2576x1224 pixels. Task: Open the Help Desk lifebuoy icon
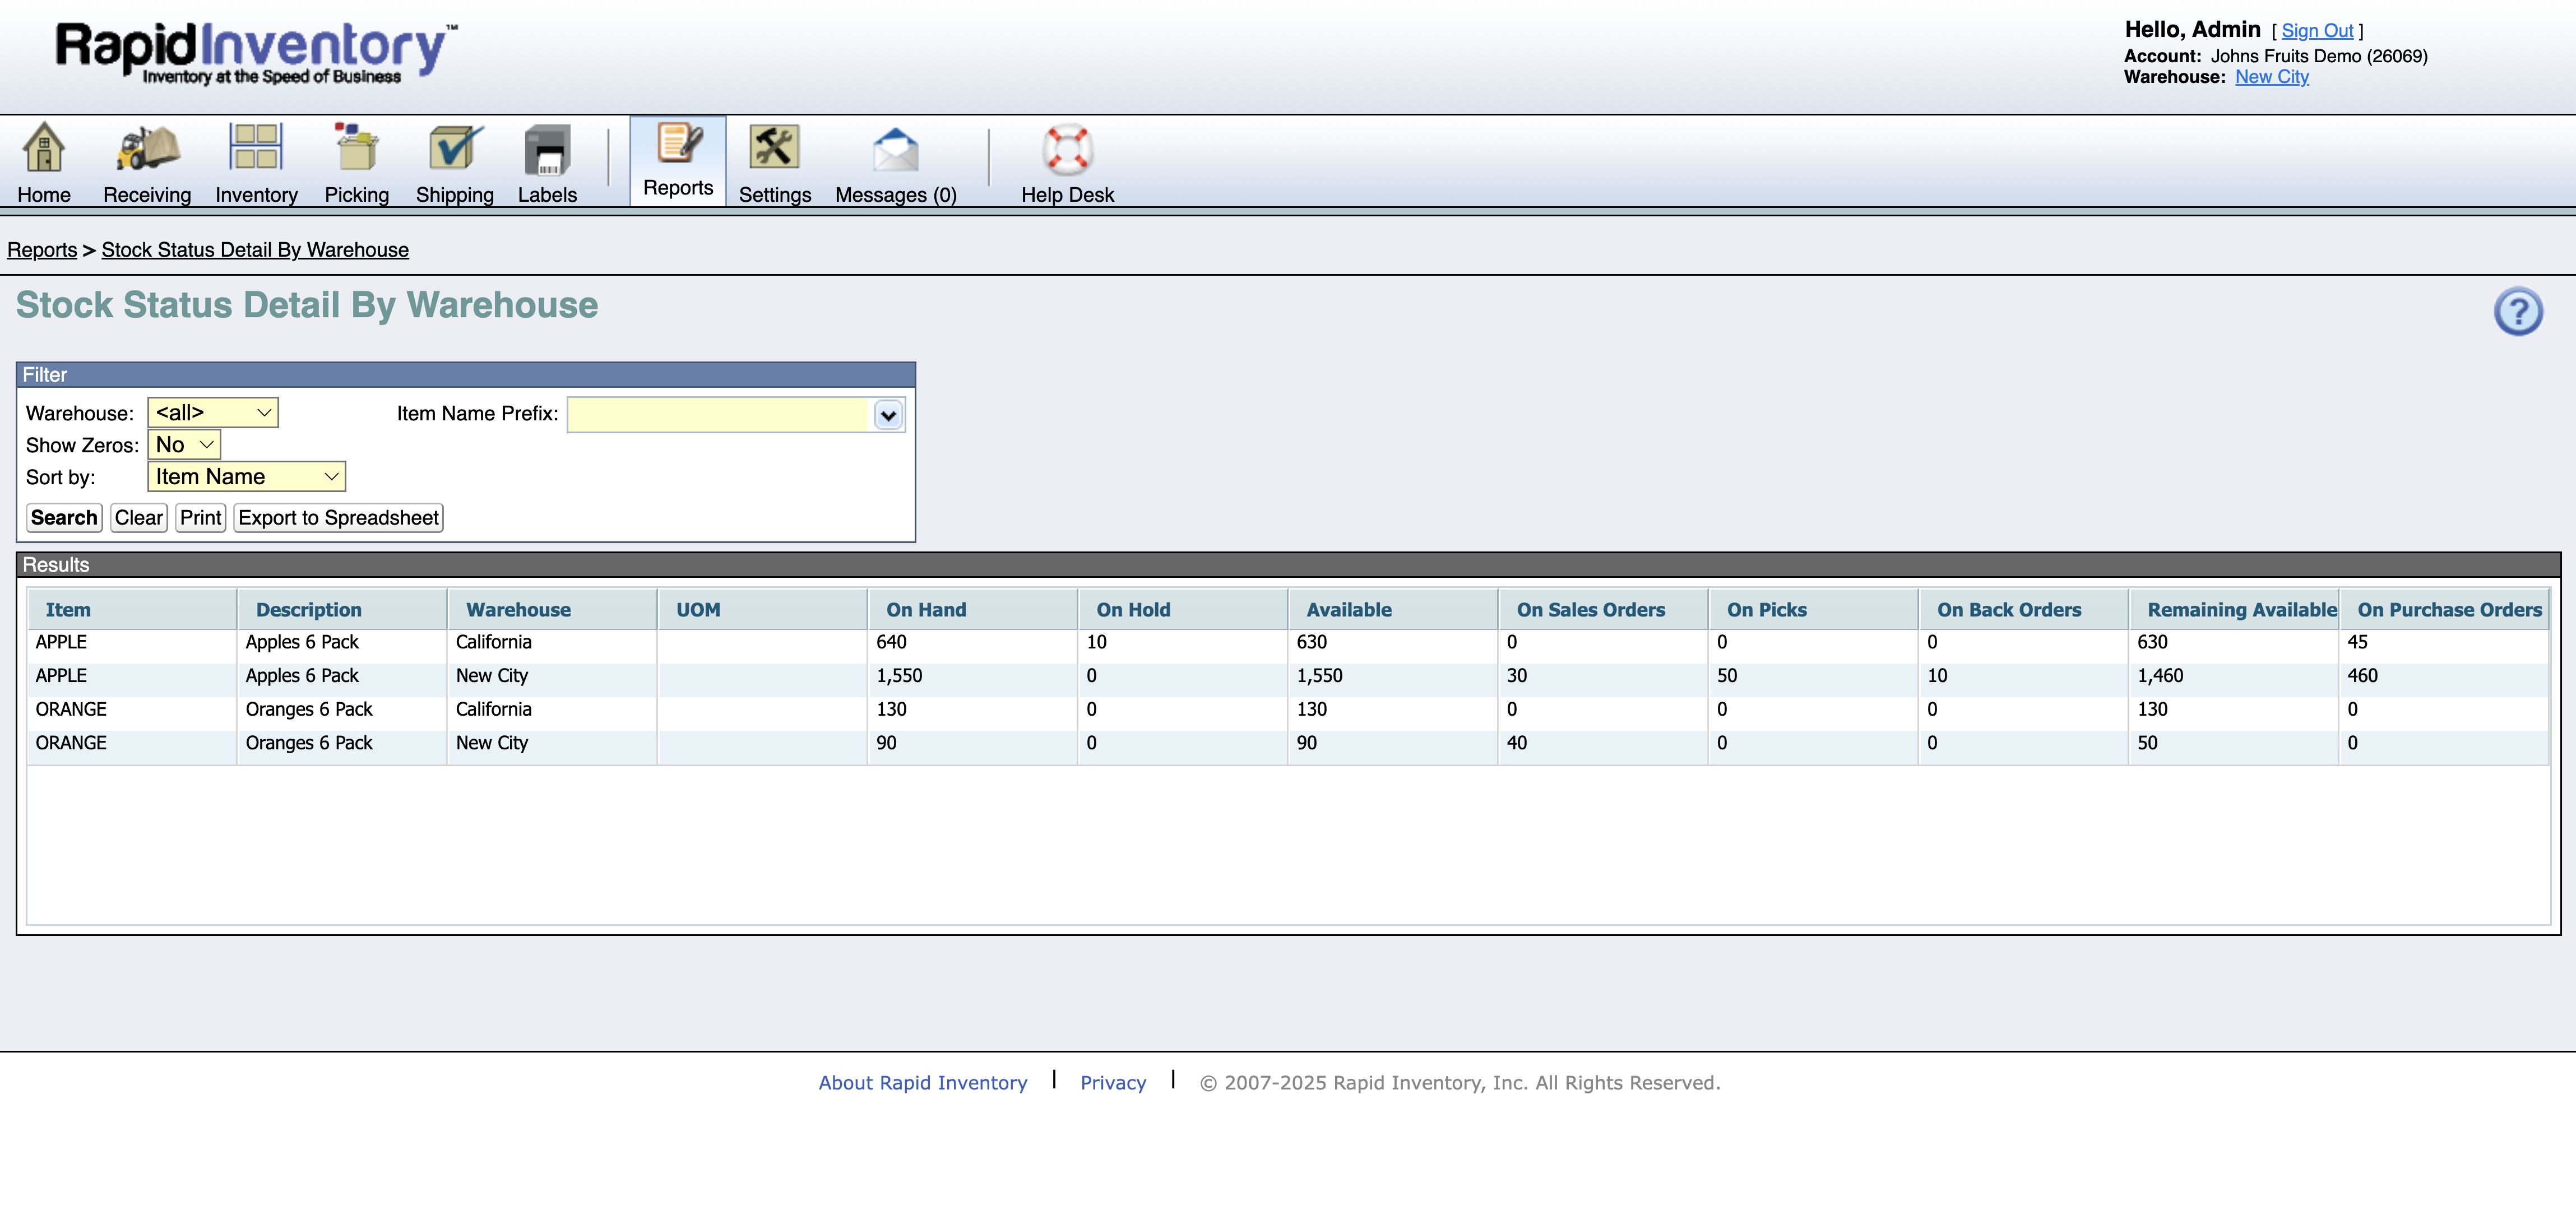point(1067,150)
